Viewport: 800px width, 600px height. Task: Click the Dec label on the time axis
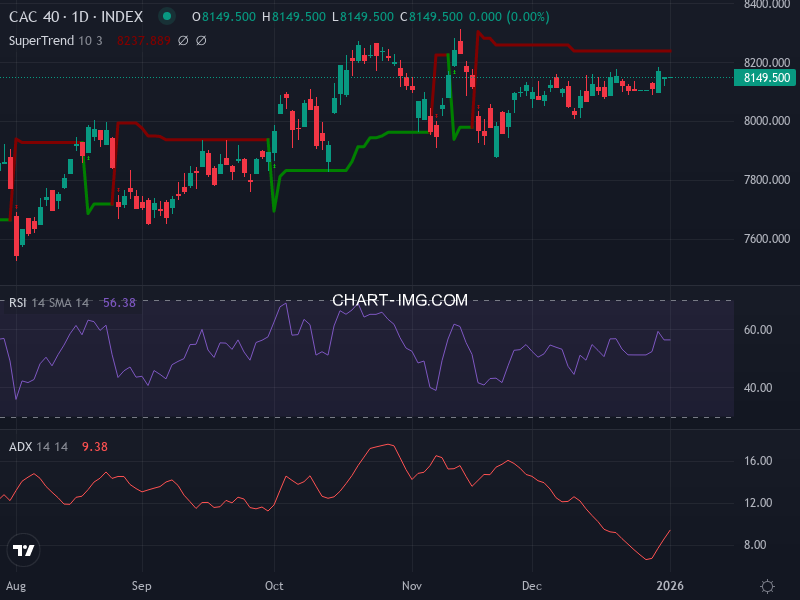tap(531, 586)
